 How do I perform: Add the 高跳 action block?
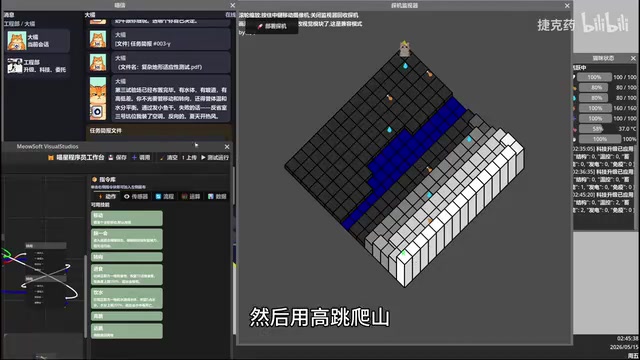[x=127, y=316]
